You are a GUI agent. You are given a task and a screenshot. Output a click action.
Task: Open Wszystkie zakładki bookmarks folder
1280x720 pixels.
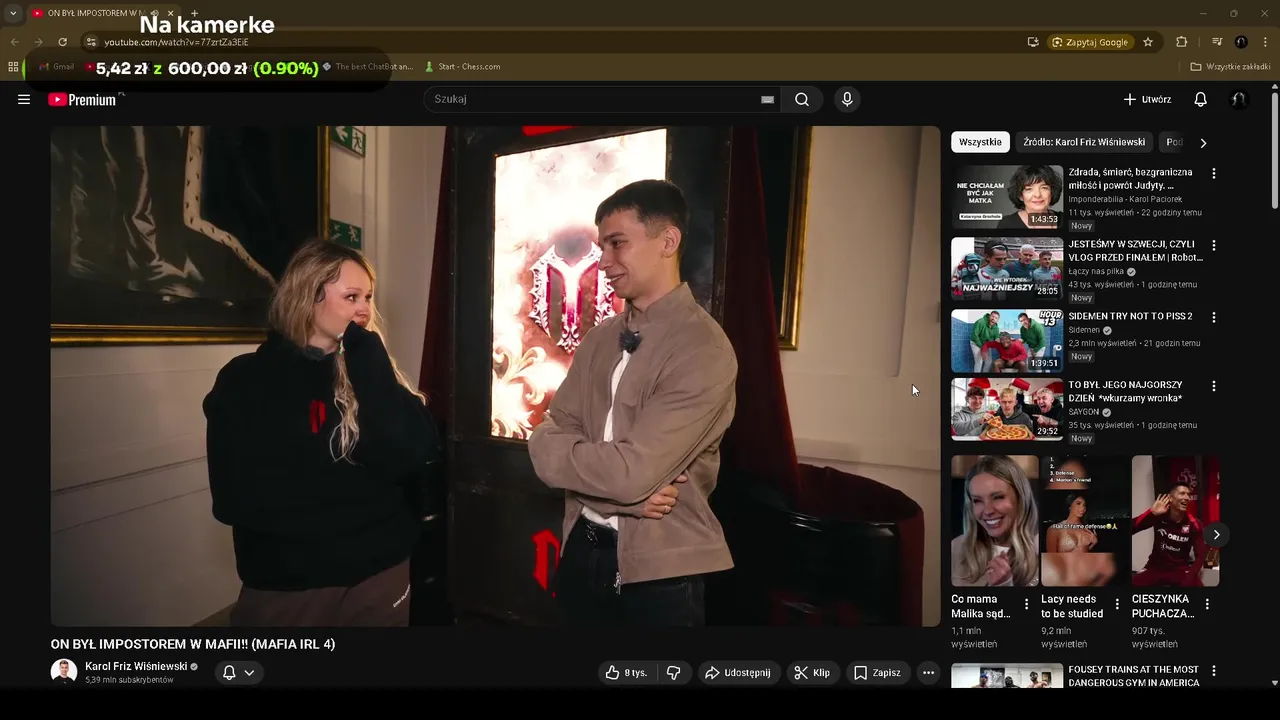click(1230, 67)
